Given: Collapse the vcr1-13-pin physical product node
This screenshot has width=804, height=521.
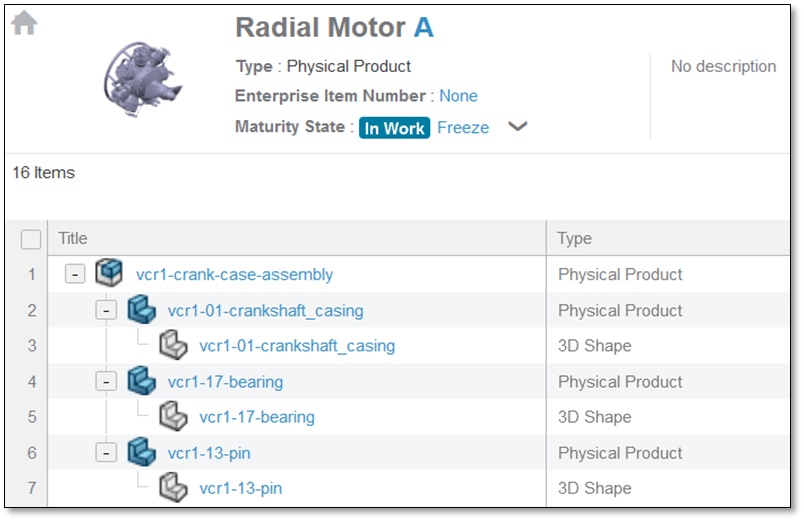Looking at the screenshot, I should [106, 453].
